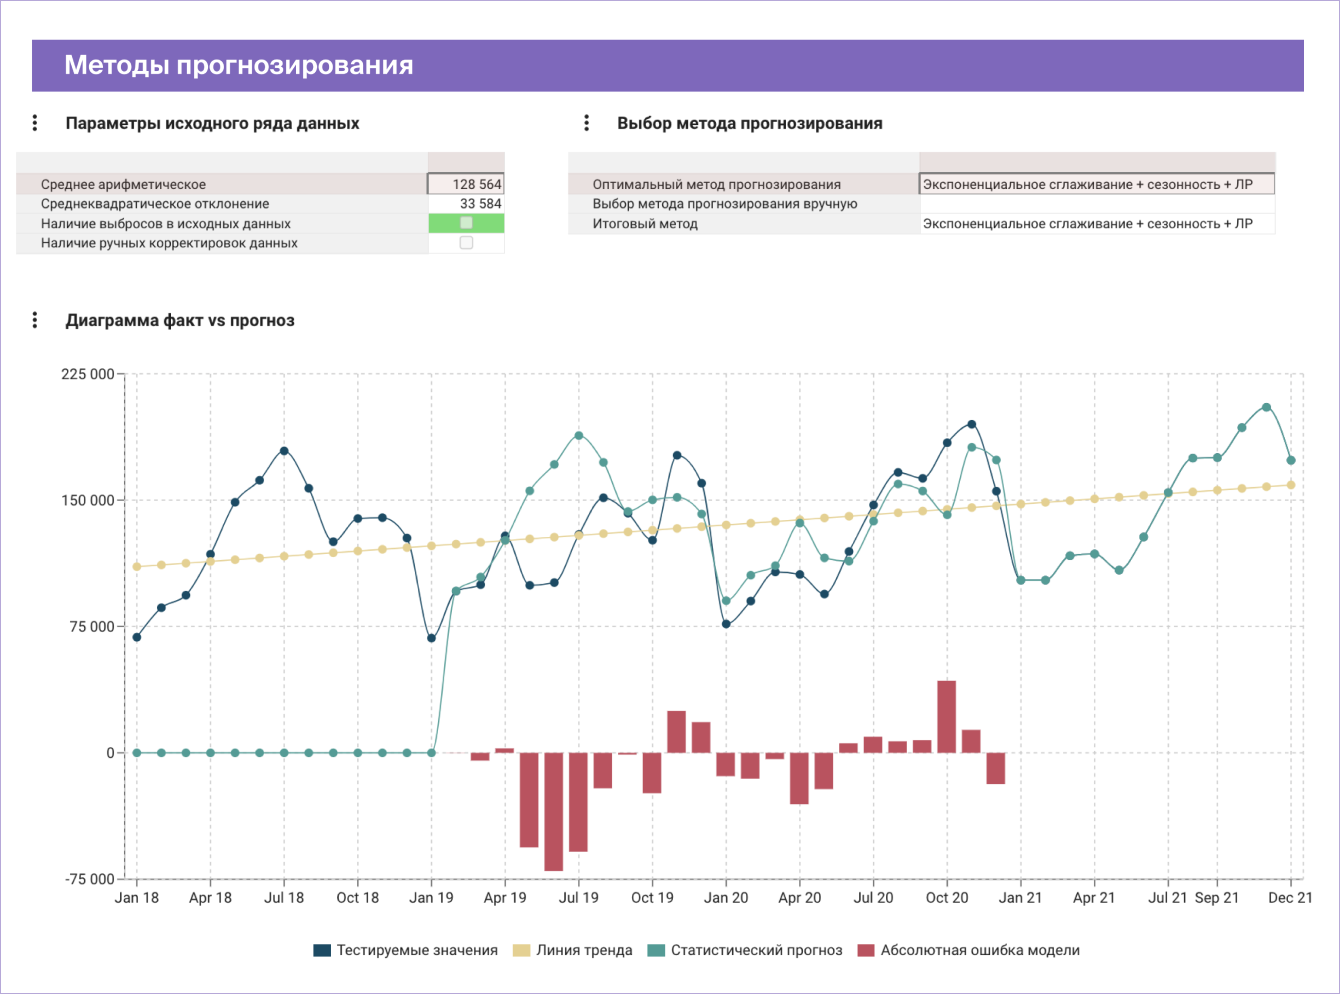This screenshot has width=1340, height=994.
Task: Click the largest positive error bar near Oct 20
Action: (947, 717)
